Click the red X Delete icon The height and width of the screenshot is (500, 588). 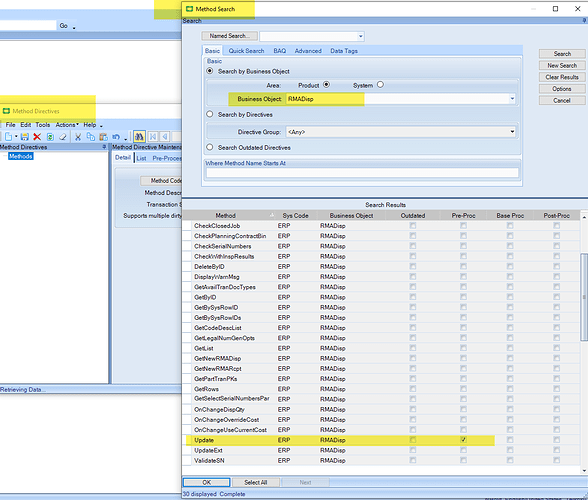37,137
